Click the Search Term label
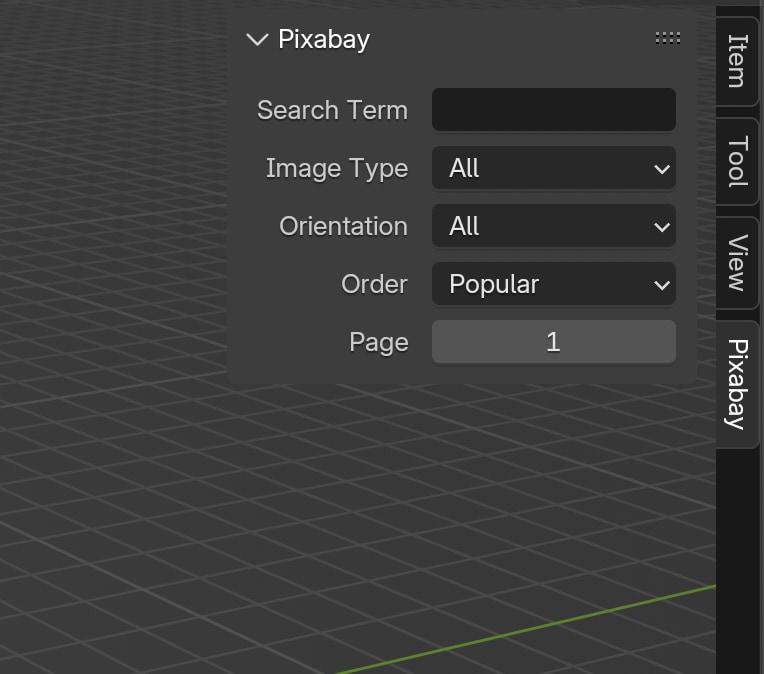The height and width of the screenshot is (674, 764). coord(332,110)
